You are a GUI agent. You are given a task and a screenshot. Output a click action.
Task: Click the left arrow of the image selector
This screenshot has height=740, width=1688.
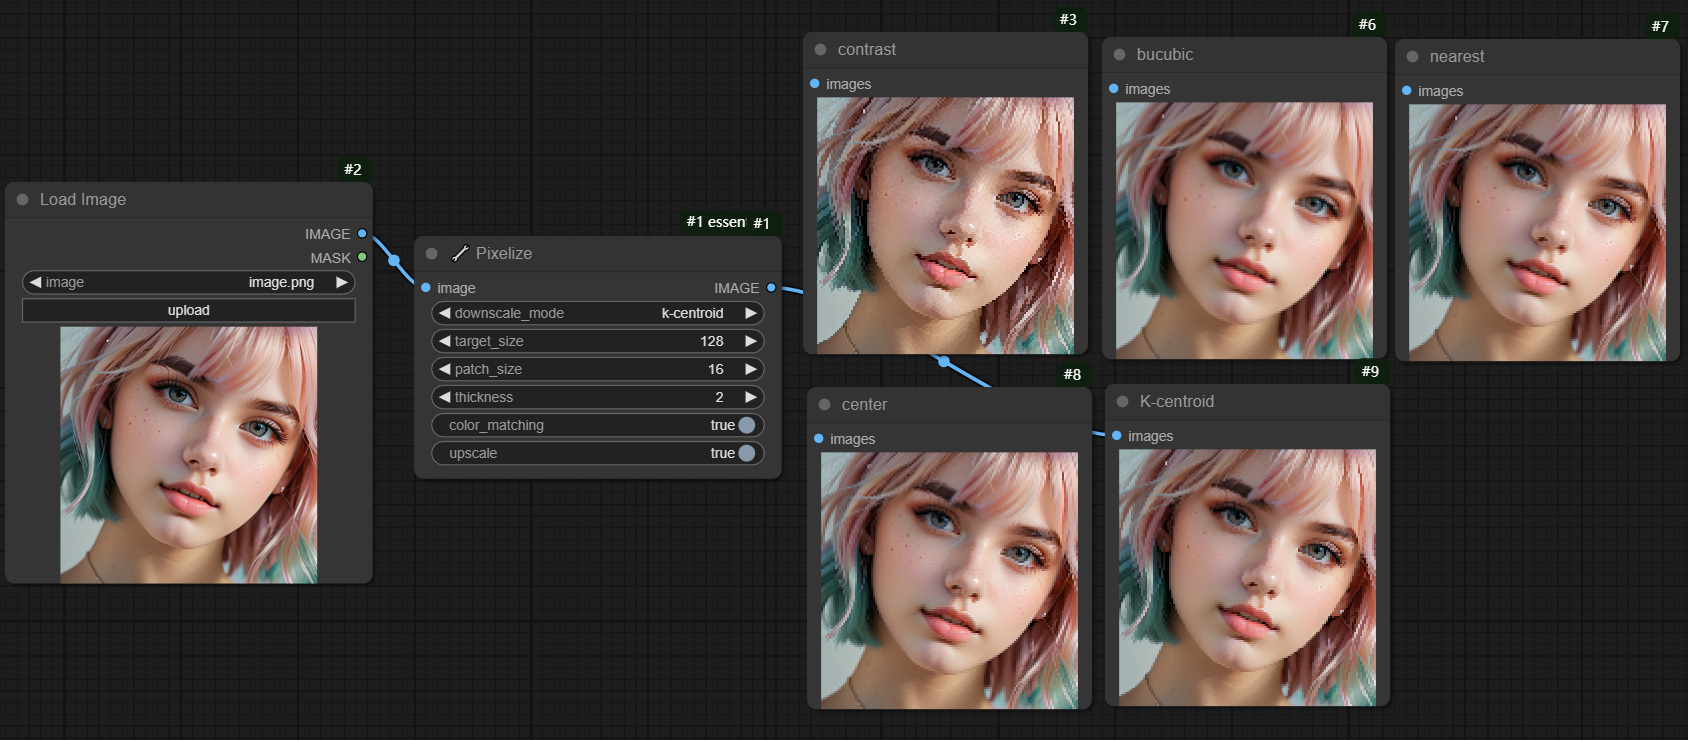[x=36, y=282]
